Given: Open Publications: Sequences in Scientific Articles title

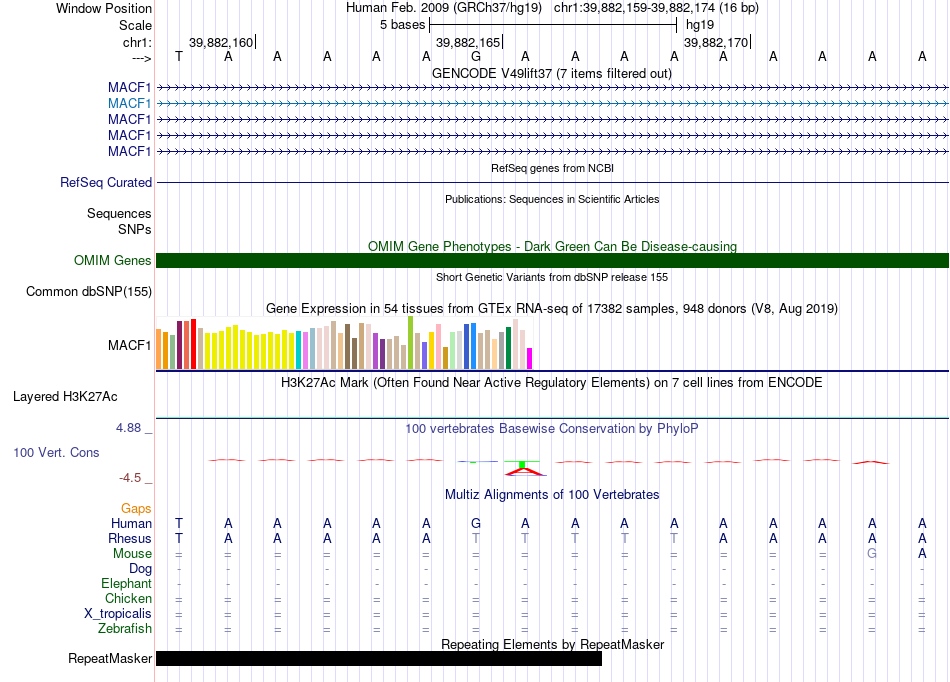Looking at the screenshot, I should pos(552,199).
